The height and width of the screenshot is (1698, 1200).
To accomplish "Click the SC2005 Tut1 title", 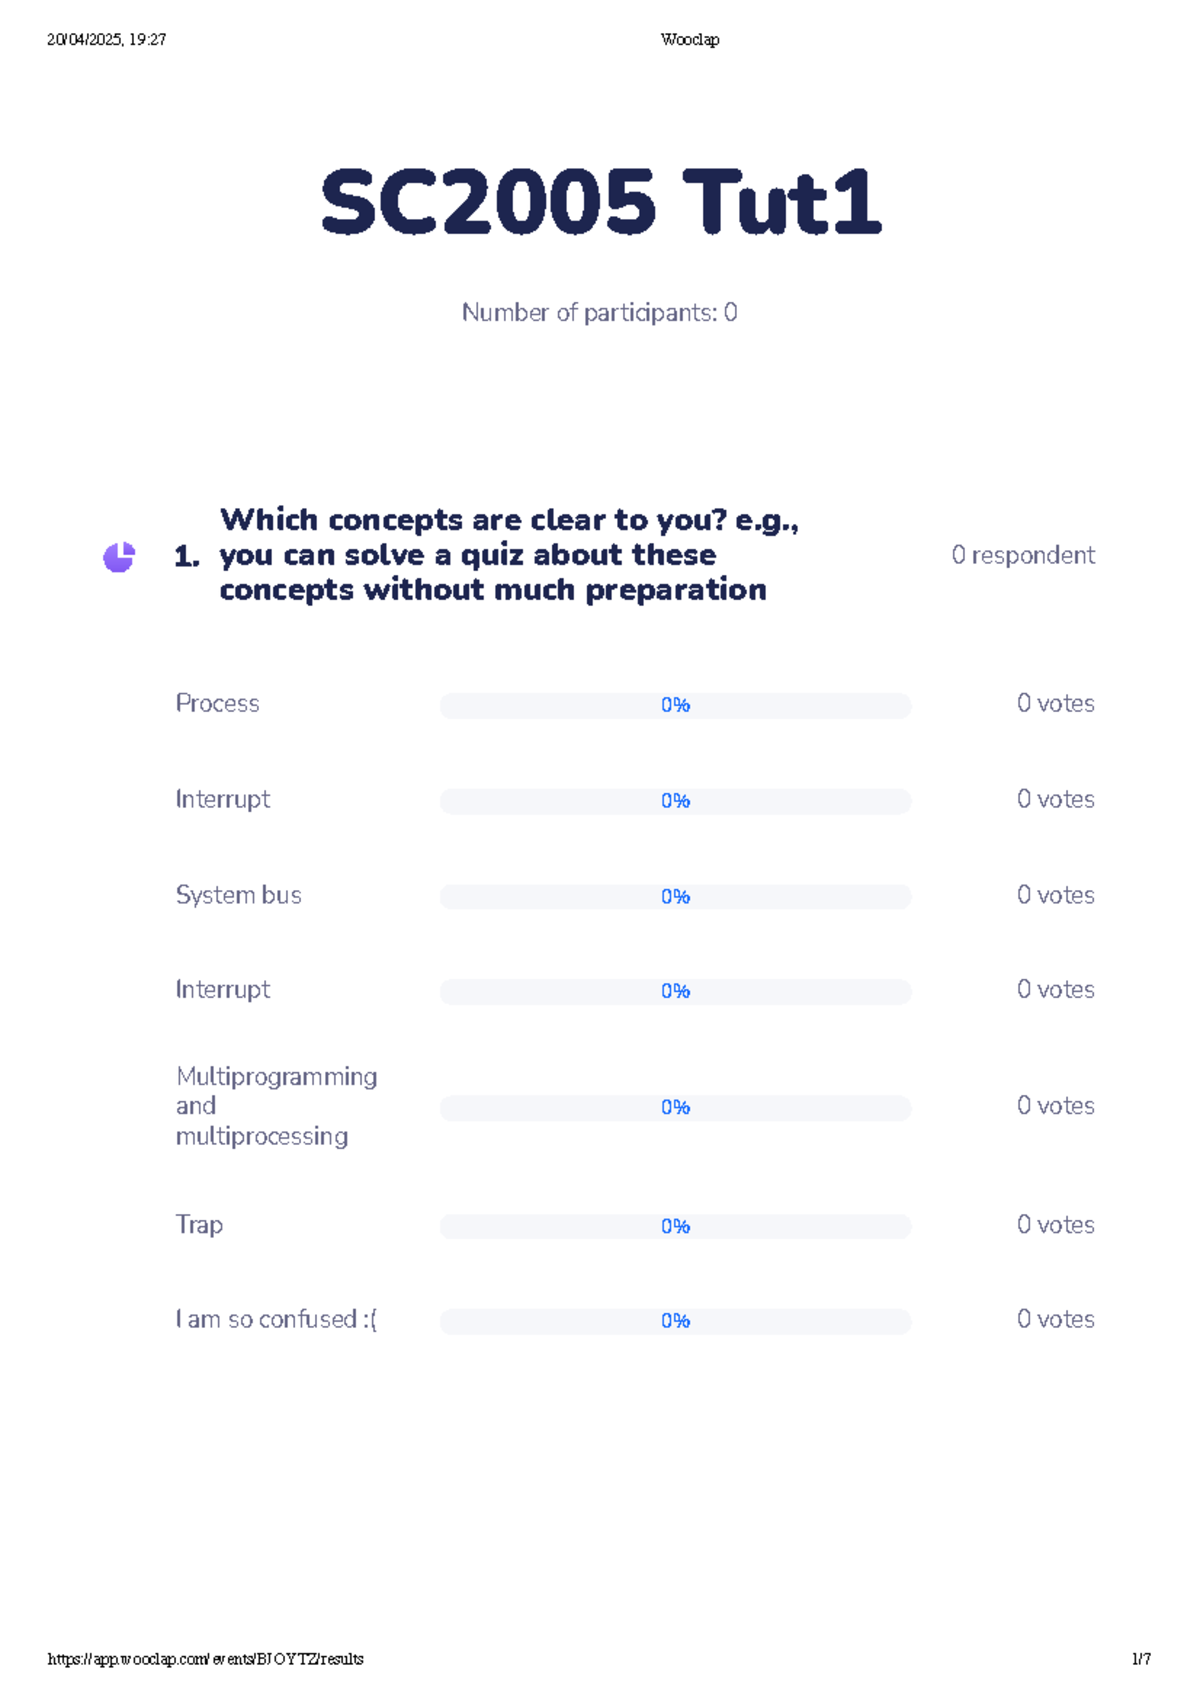I will click(600, 203).
